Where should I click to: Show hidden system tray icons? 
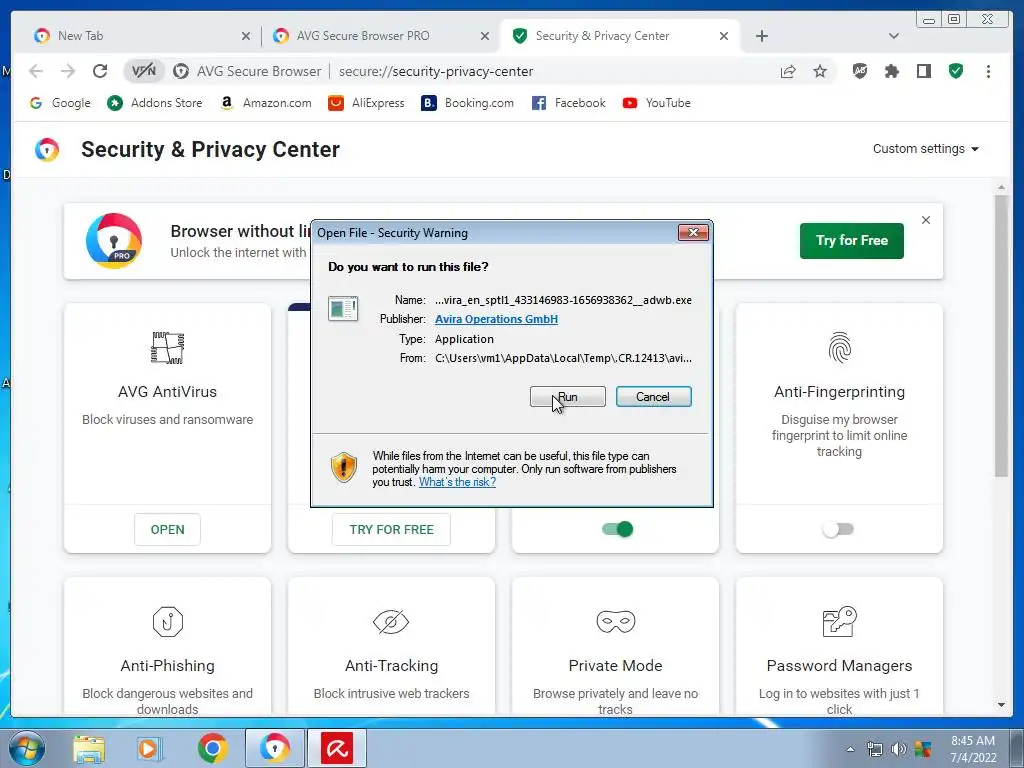pos(850,749)
